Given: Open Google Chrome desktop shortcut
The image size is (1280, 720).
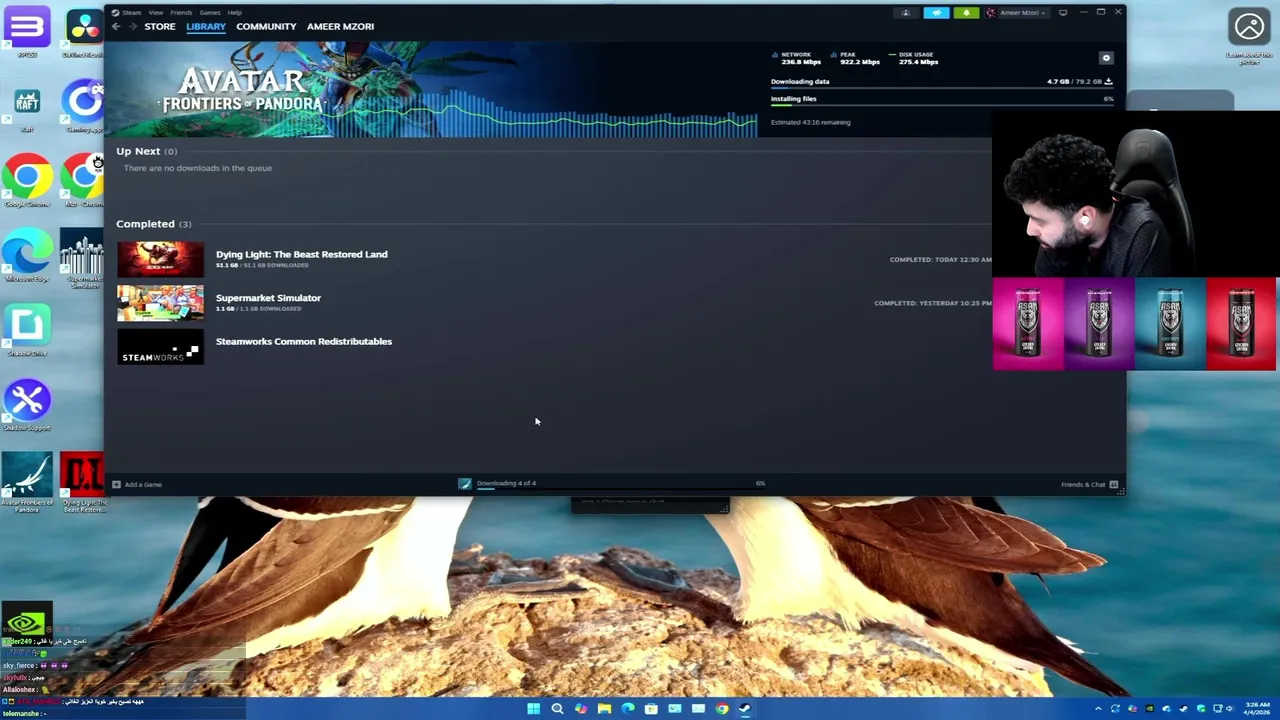Looking at the screenshot, I should click(x=27, y=181).
